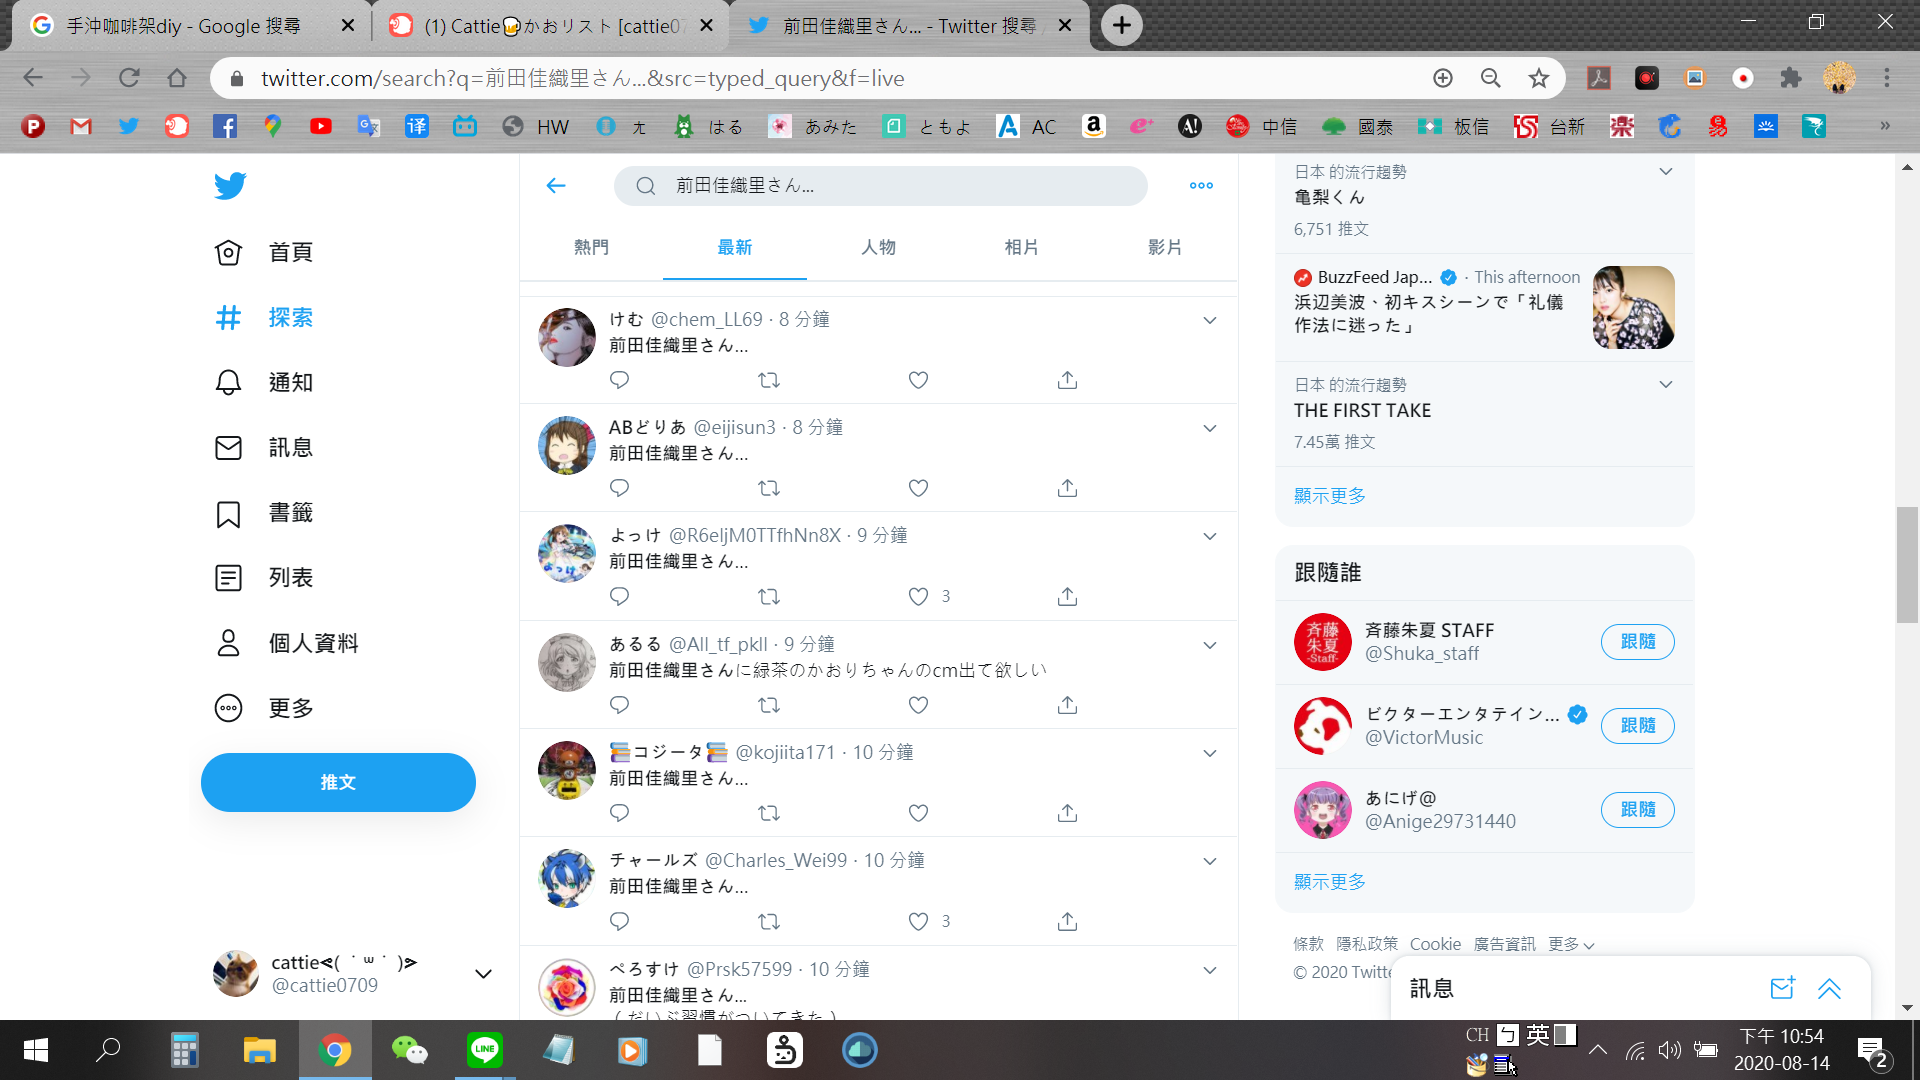Switch to 最新 (Latest) tab
Viewport: 1920px width, 1080px height.
[x=735, y=247]
